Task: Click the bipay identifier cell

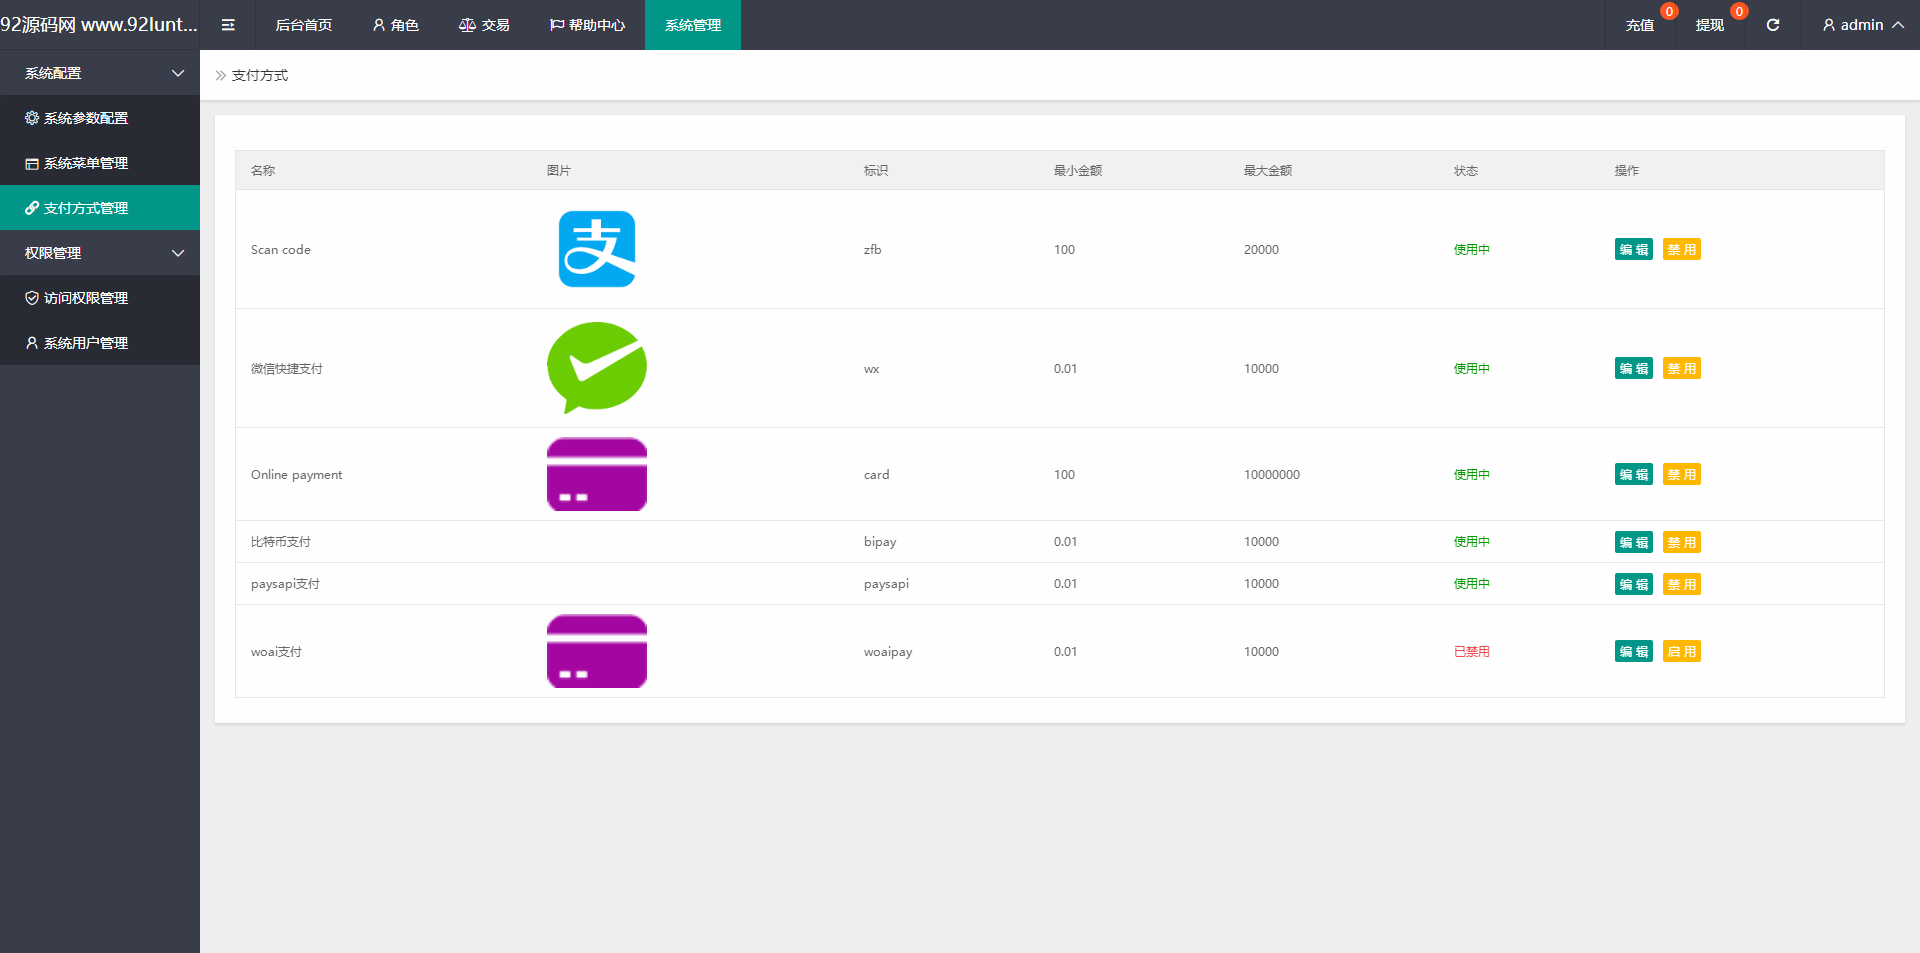Action: click(880, 542)
